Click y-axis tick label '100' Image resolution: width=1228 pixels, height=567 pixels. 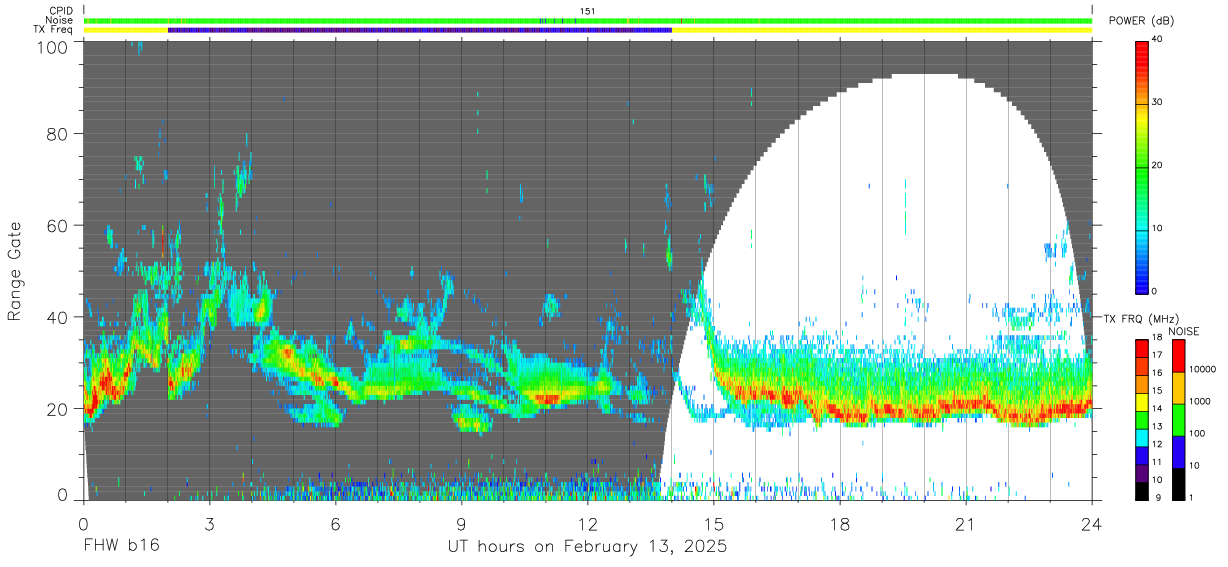[54, 46]
